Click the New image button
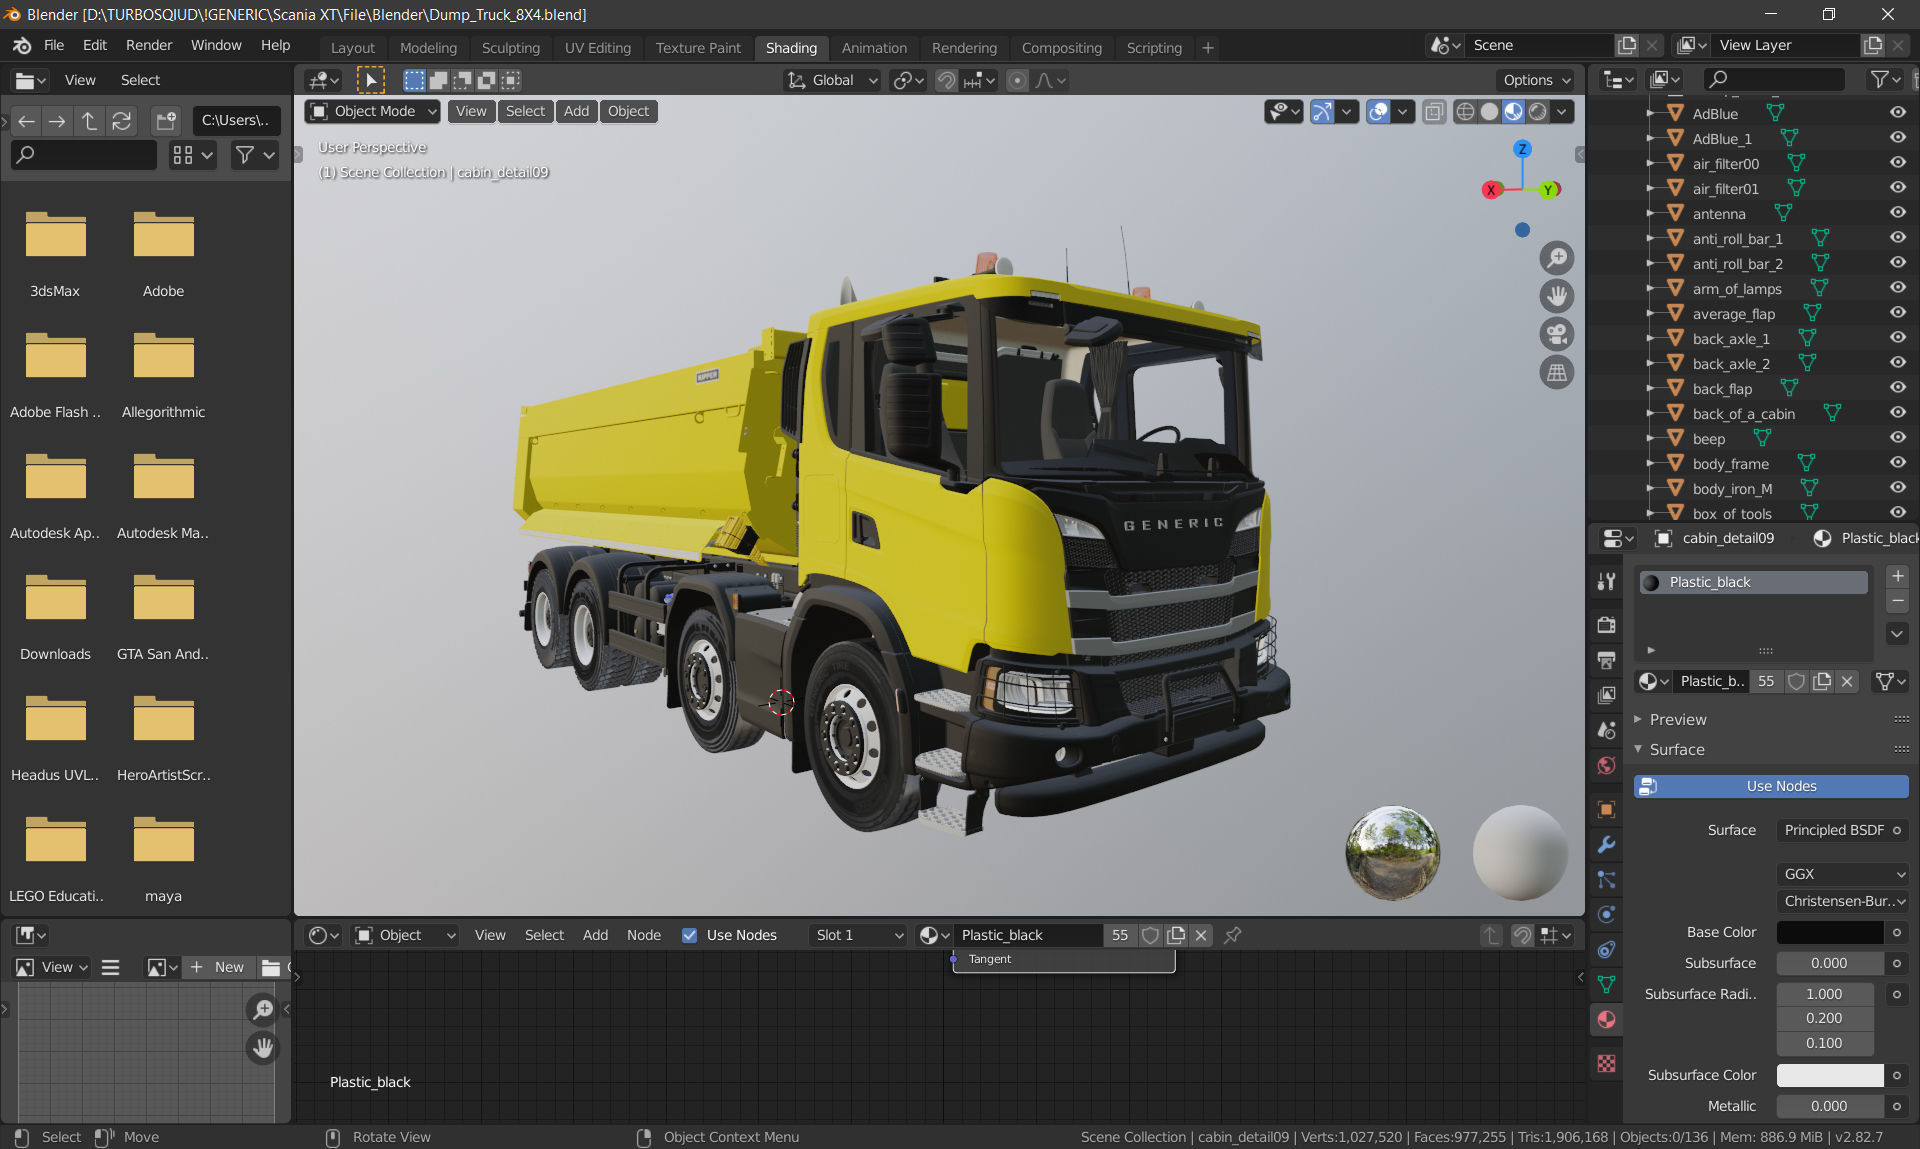1920x1149 pixels. pyautogui.click(x=217, y=967)
